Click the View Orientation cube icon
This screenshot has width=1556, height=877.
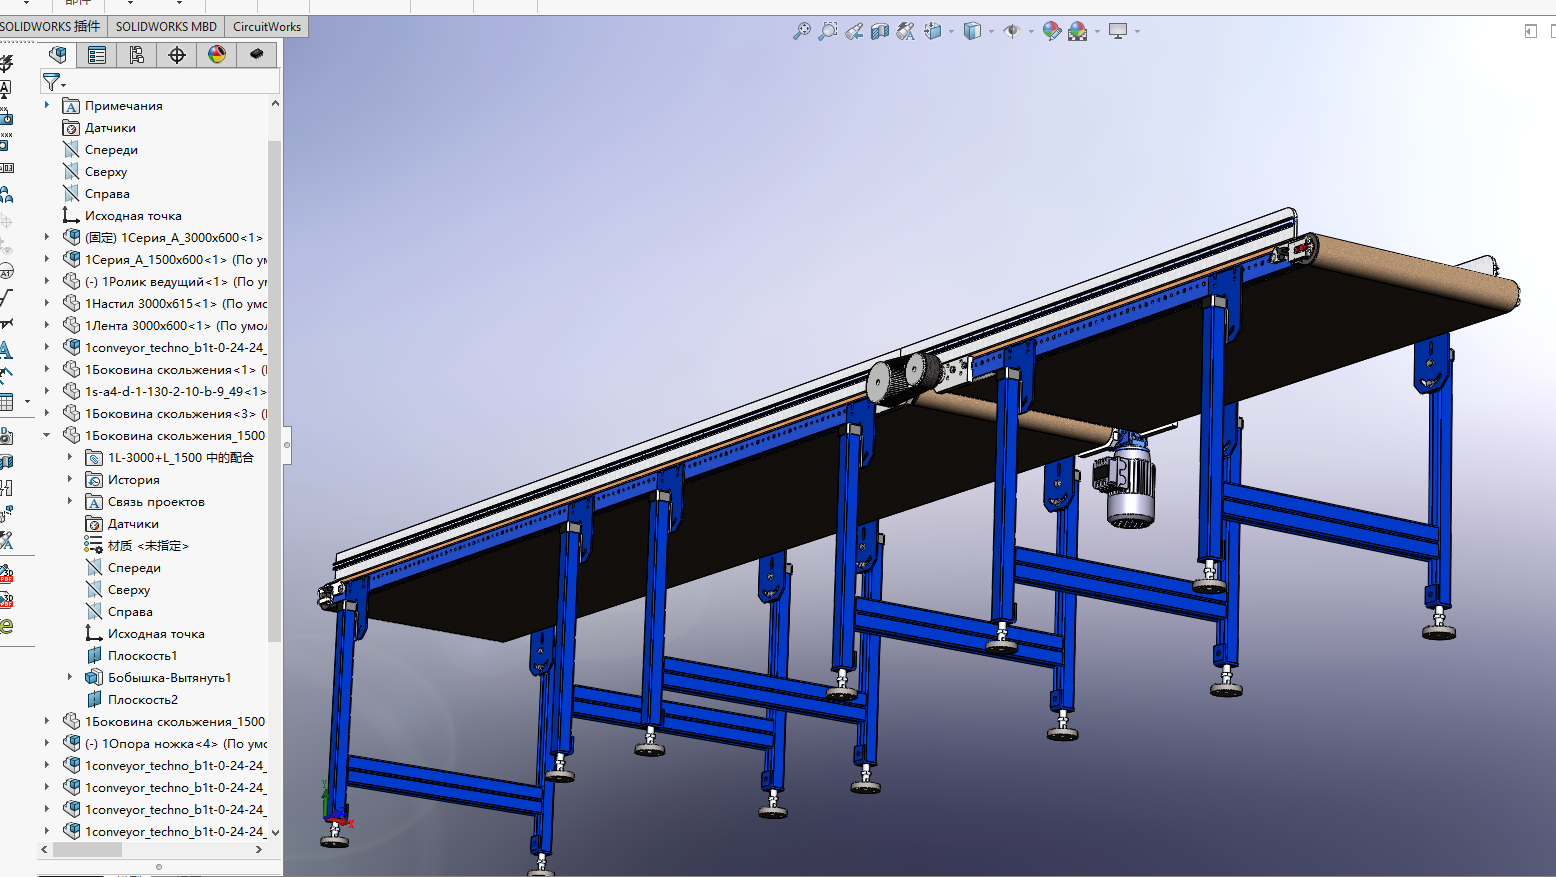(x=932, y=31)
